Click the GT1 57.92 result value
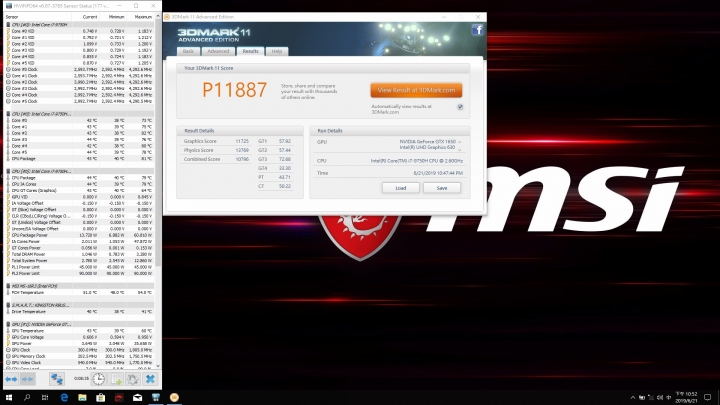Viewport: 720px width, 405px height. [x=284, y=141]
